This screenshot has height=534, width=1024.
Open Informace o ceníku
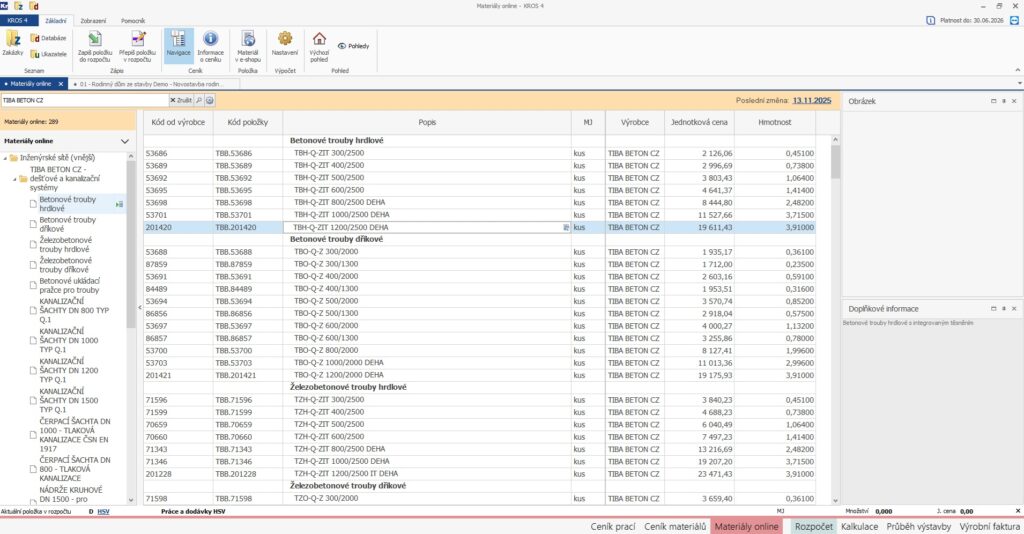click(210, 40)
